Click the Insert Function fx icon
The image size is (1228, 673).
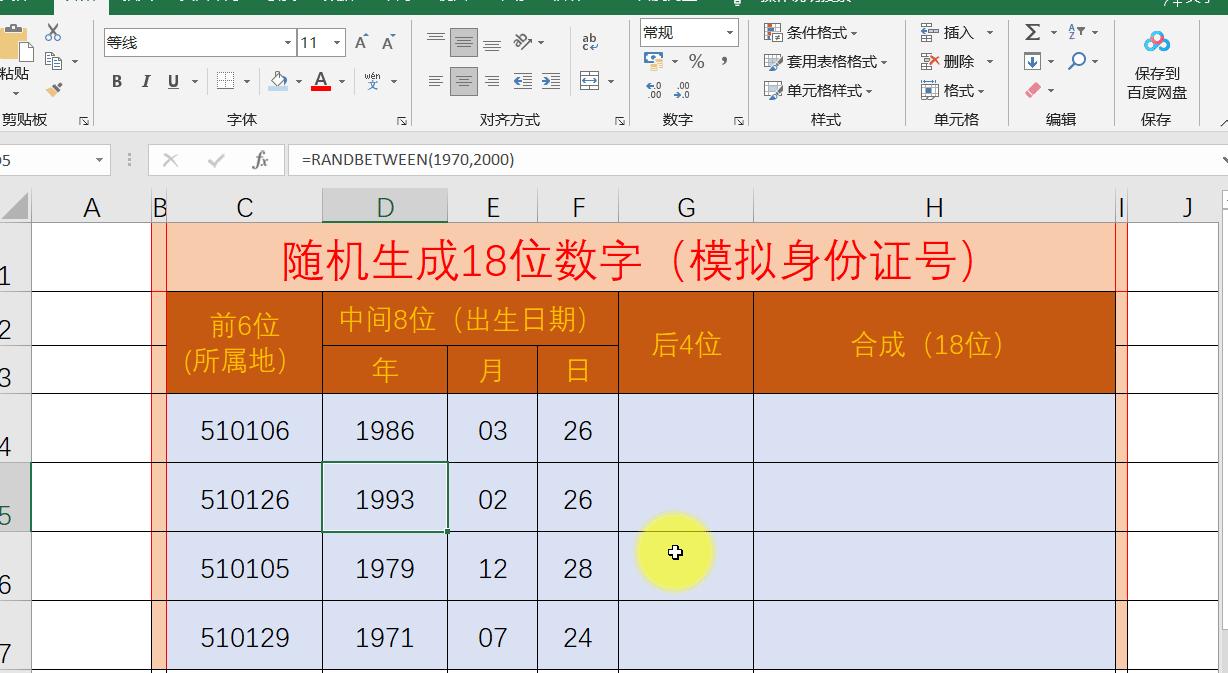pos(260,160)
